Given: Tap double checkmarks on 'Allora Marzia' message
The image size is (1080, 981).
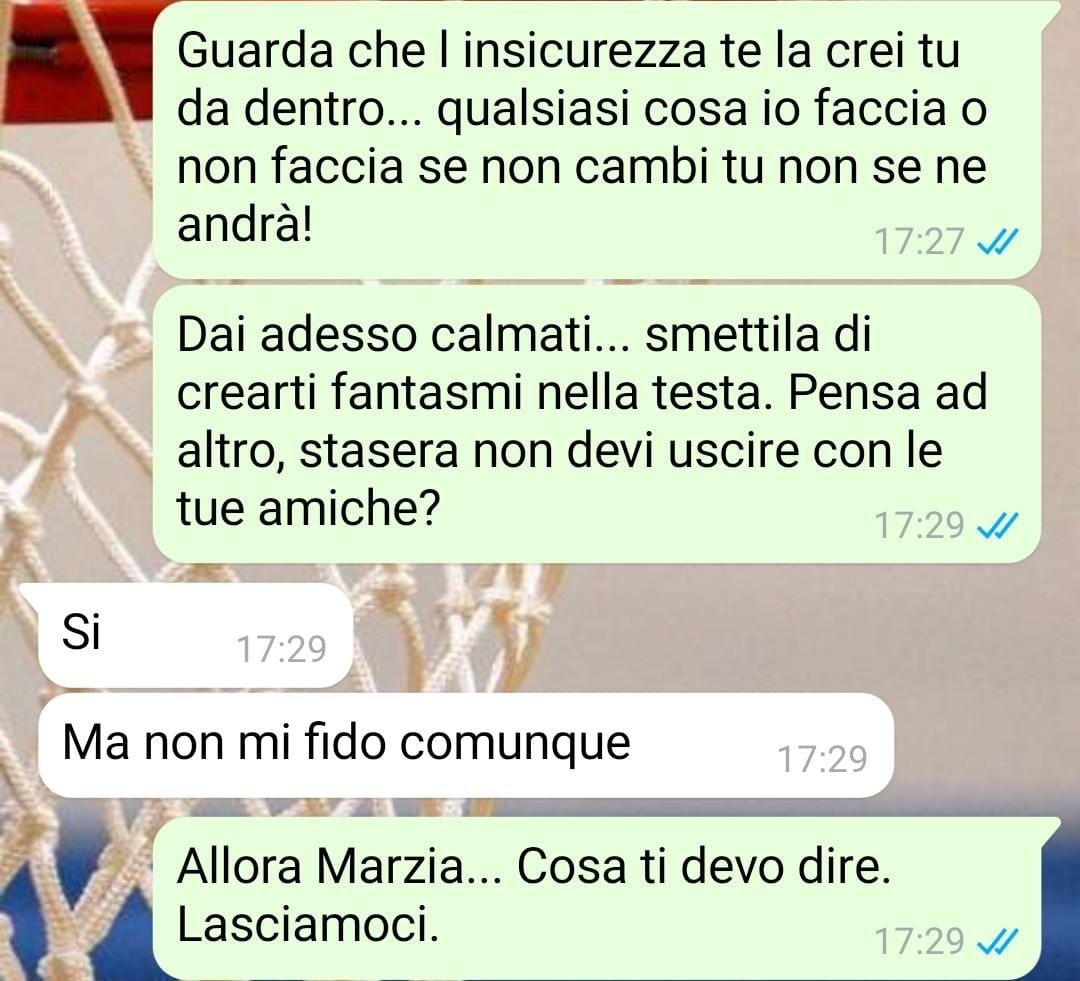Looking at the screenshot, I should click(x=997, y=941).
